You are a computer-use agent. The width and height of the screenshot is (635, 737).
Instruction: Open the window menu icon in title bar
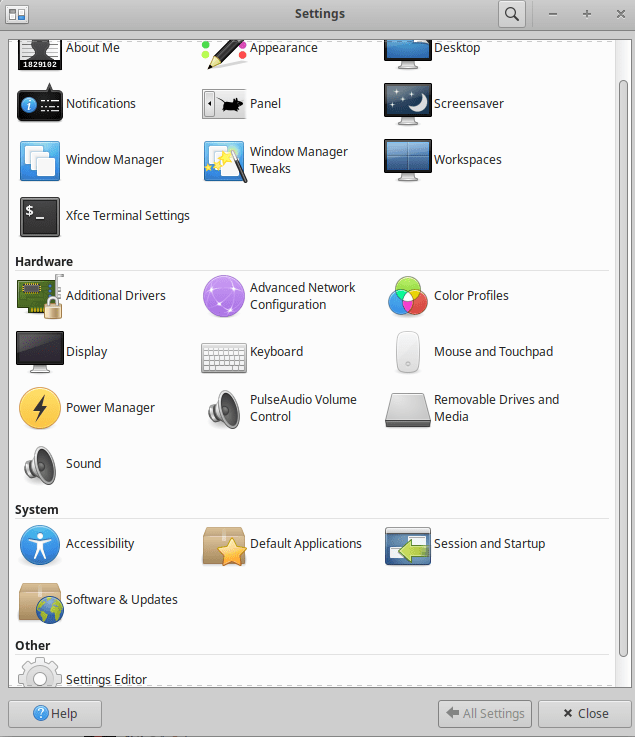pos(17,14)
